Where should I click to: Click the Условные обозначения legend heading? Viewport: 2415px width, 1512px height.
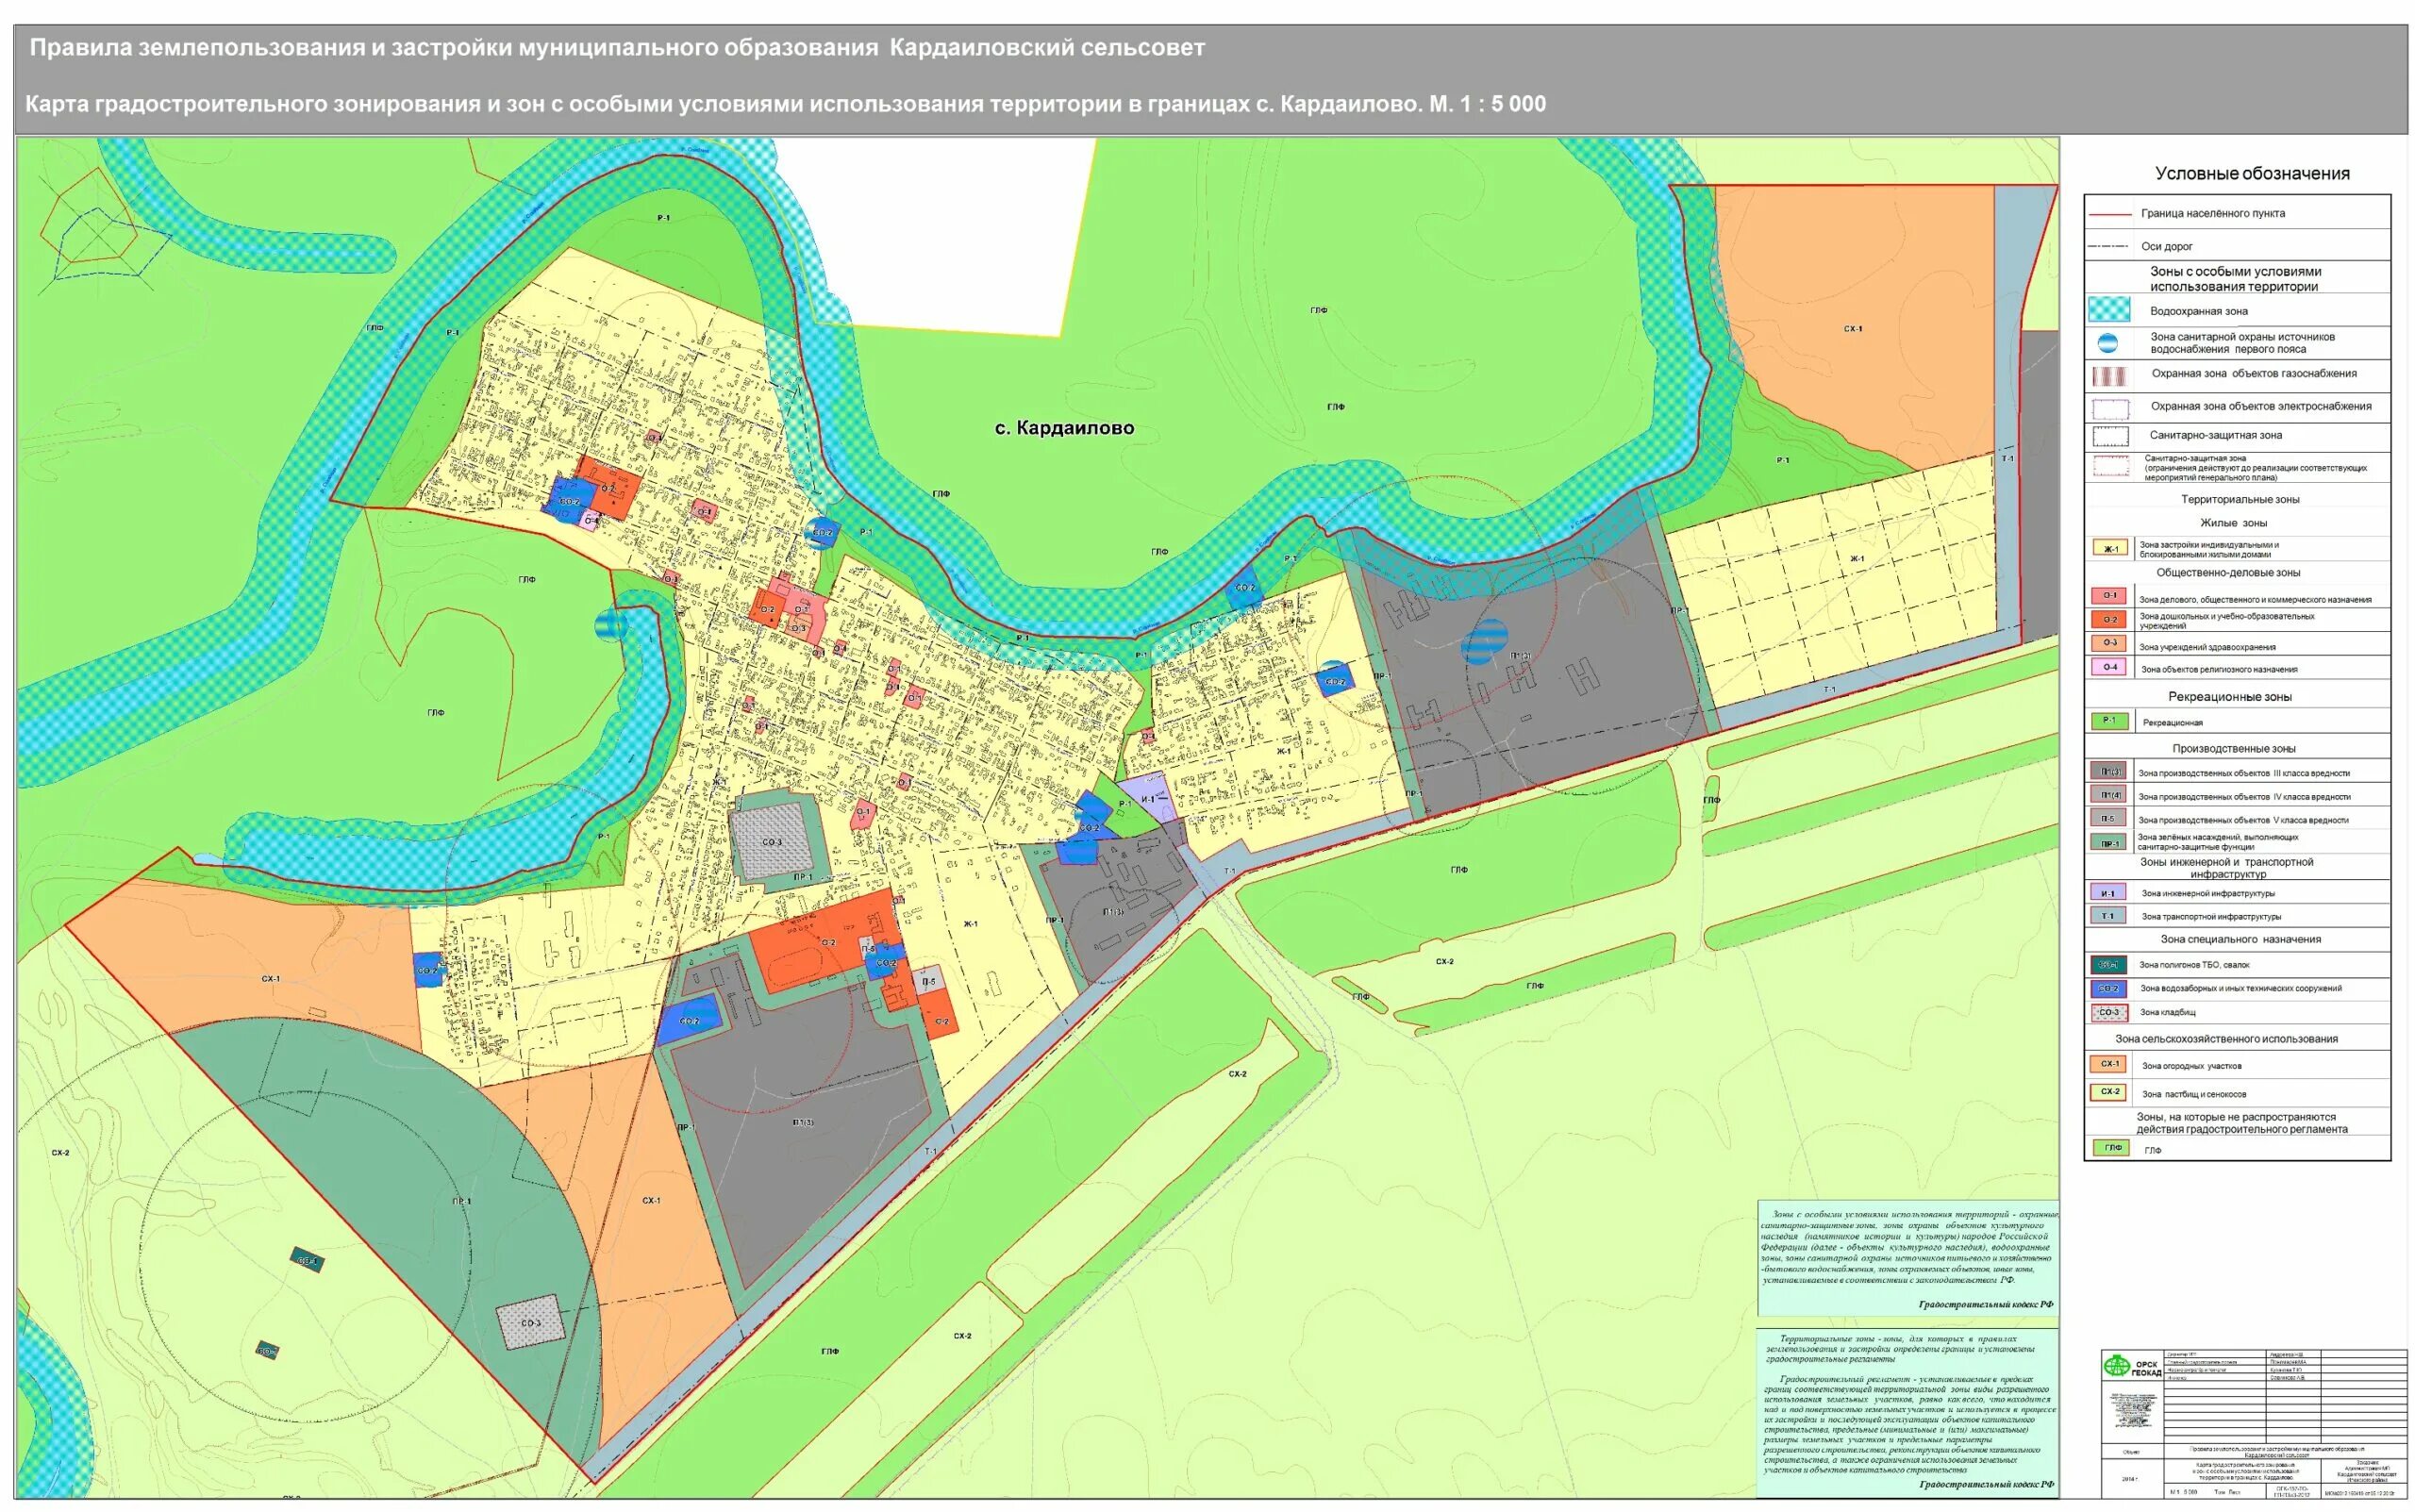coord(2251,174)
